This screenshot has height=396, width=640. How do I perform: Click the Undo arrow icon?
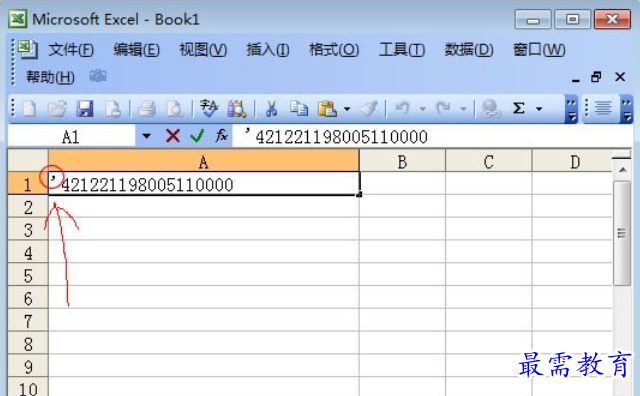point(403,109)
